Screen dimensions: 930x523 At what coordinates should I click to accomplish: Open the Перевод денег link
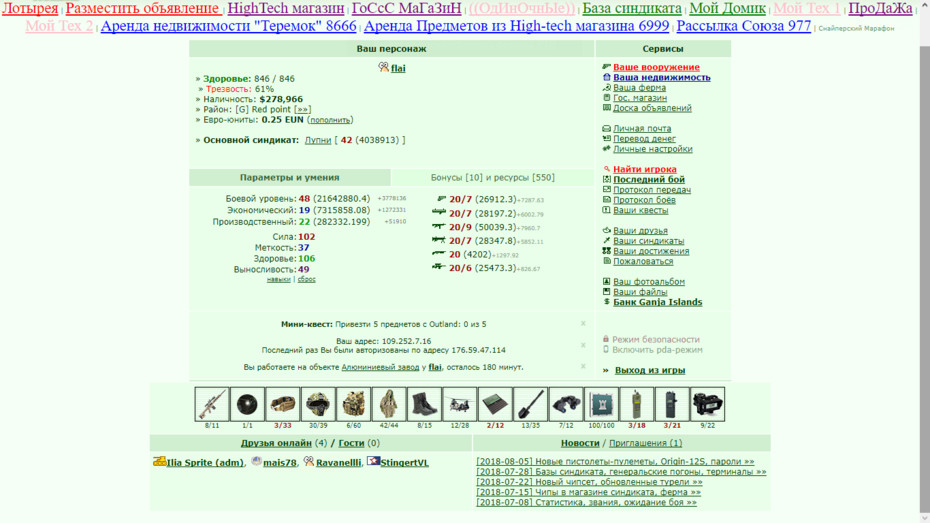[x=644, y=139]
